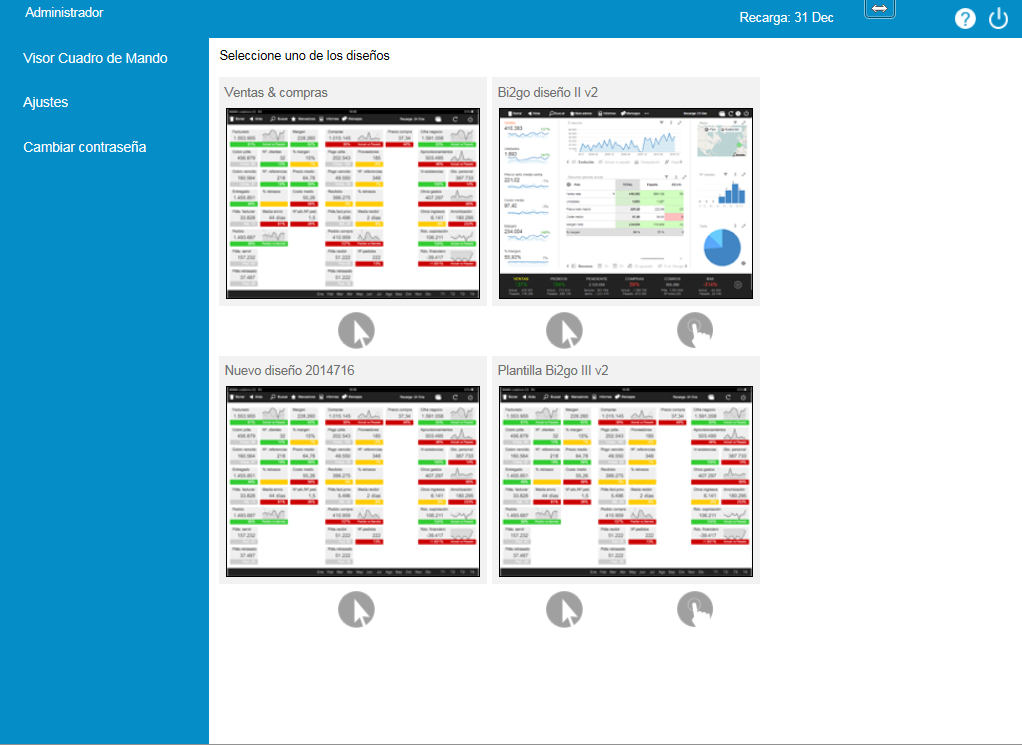The width and height of the screenshot is (1022, 745).
Task: Launch Plantilla Bi2go III v2 mouse mode icon
Action: [564, 609]
